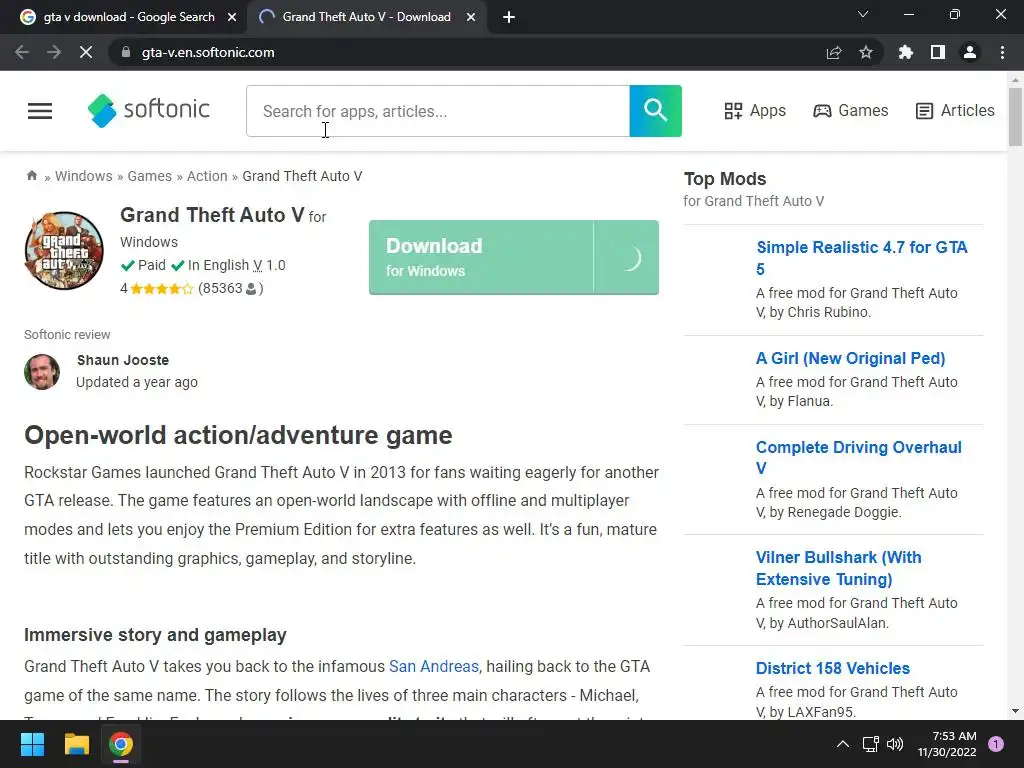The image size is (1024, 768).
Task: Click the Softonic logo
Action: tap(149, 110)
